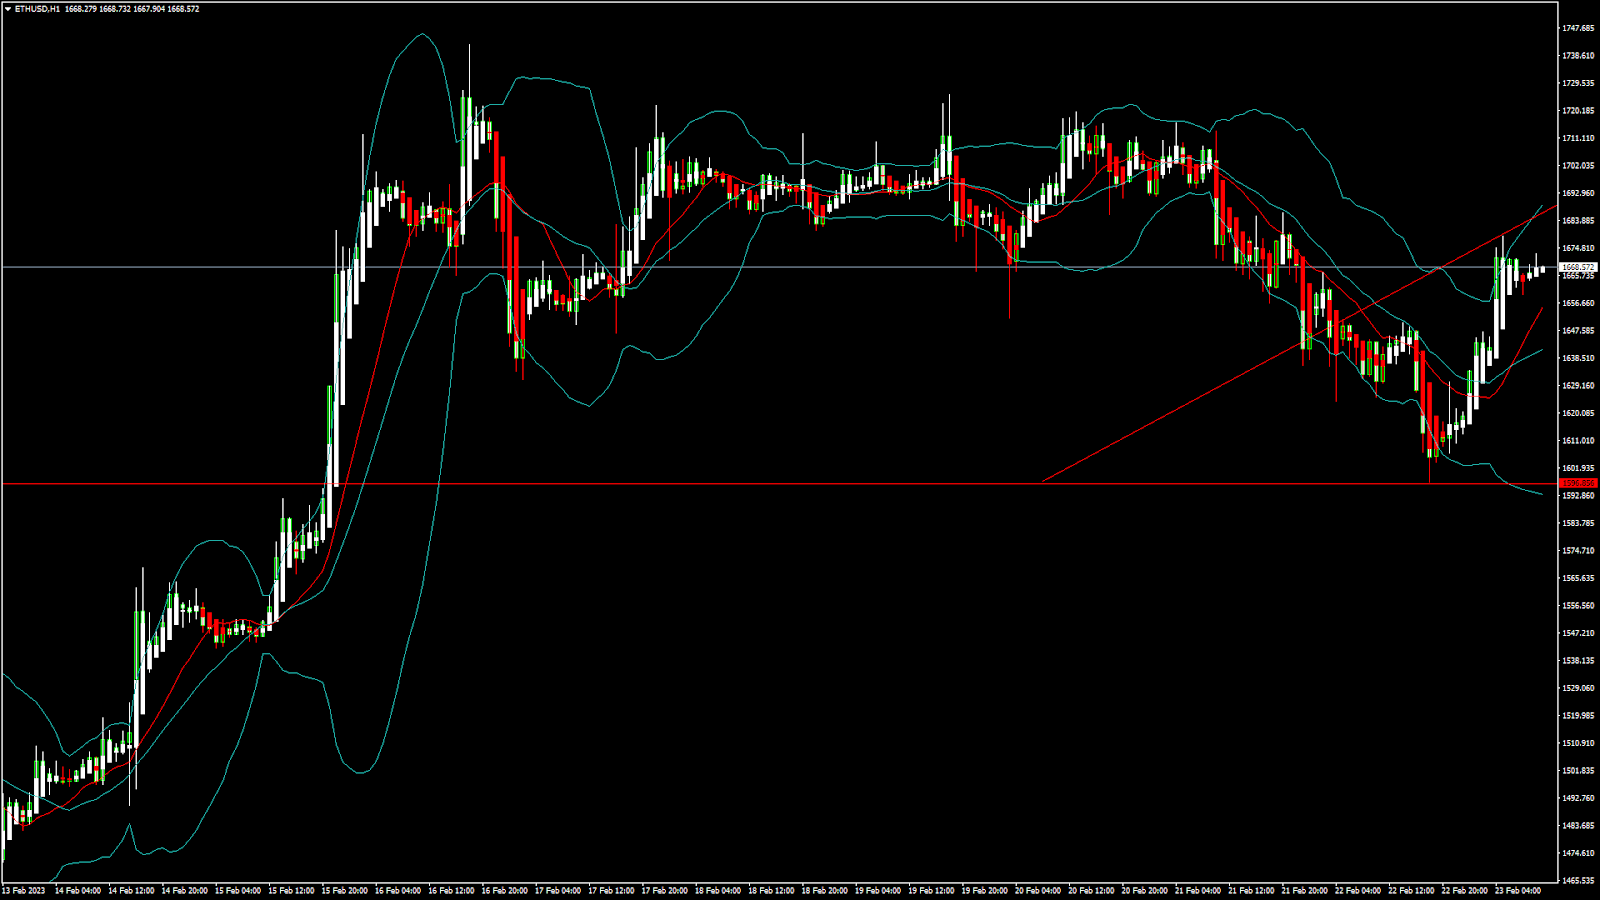Click the 1465.535 price scale label

(1578, 881)
